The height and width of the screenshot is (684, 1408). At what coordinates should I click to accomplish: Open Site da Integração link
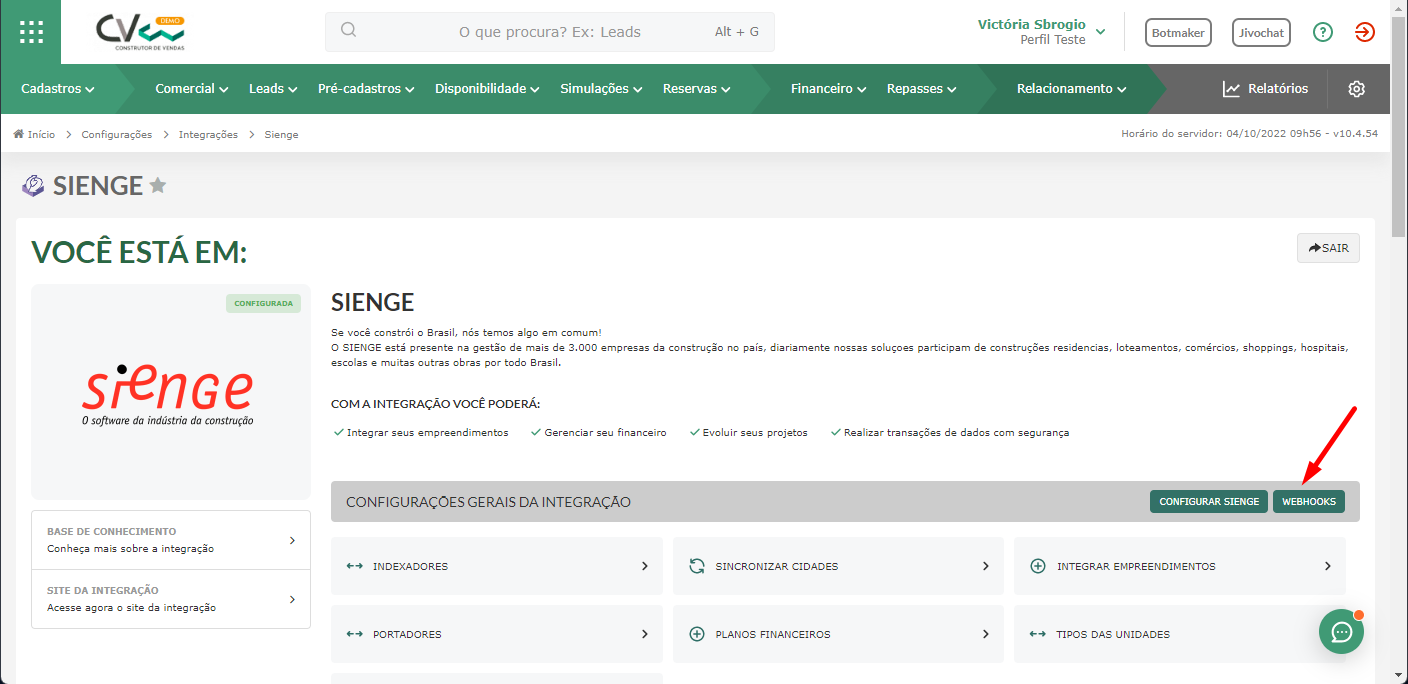[171, 599]
